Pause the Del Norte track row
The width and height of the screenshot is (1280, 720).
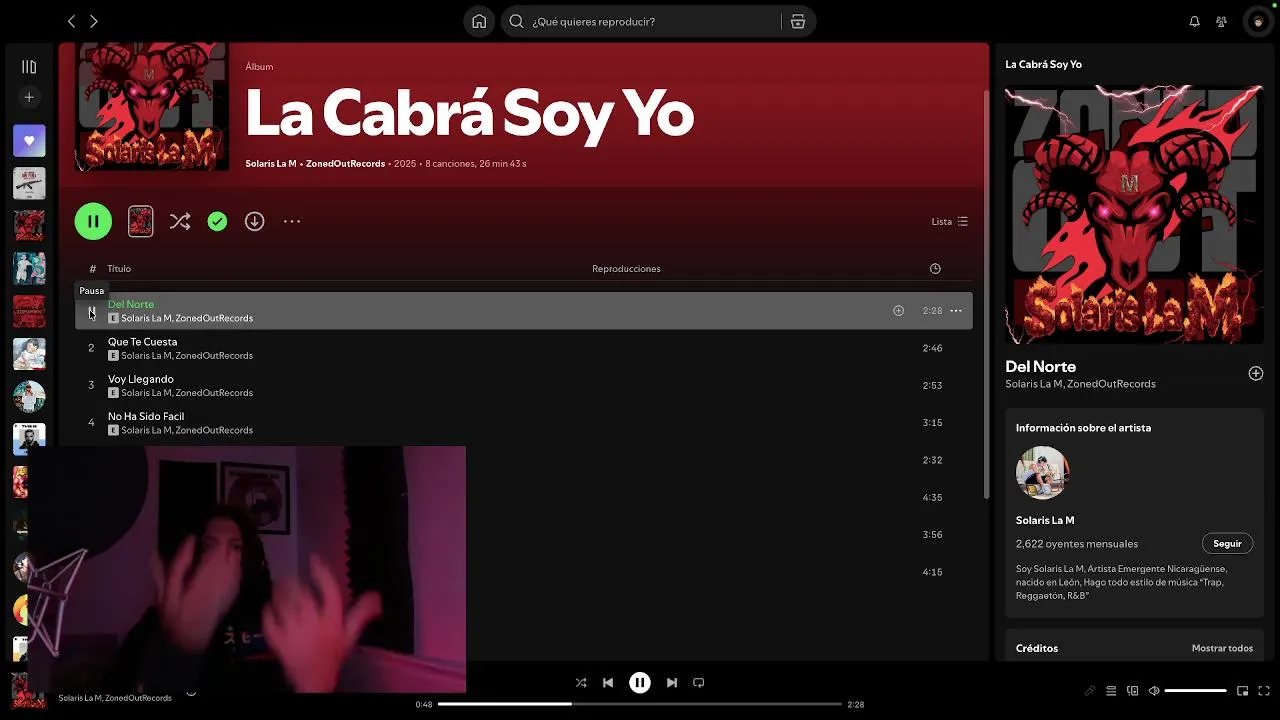coord(91,312)
